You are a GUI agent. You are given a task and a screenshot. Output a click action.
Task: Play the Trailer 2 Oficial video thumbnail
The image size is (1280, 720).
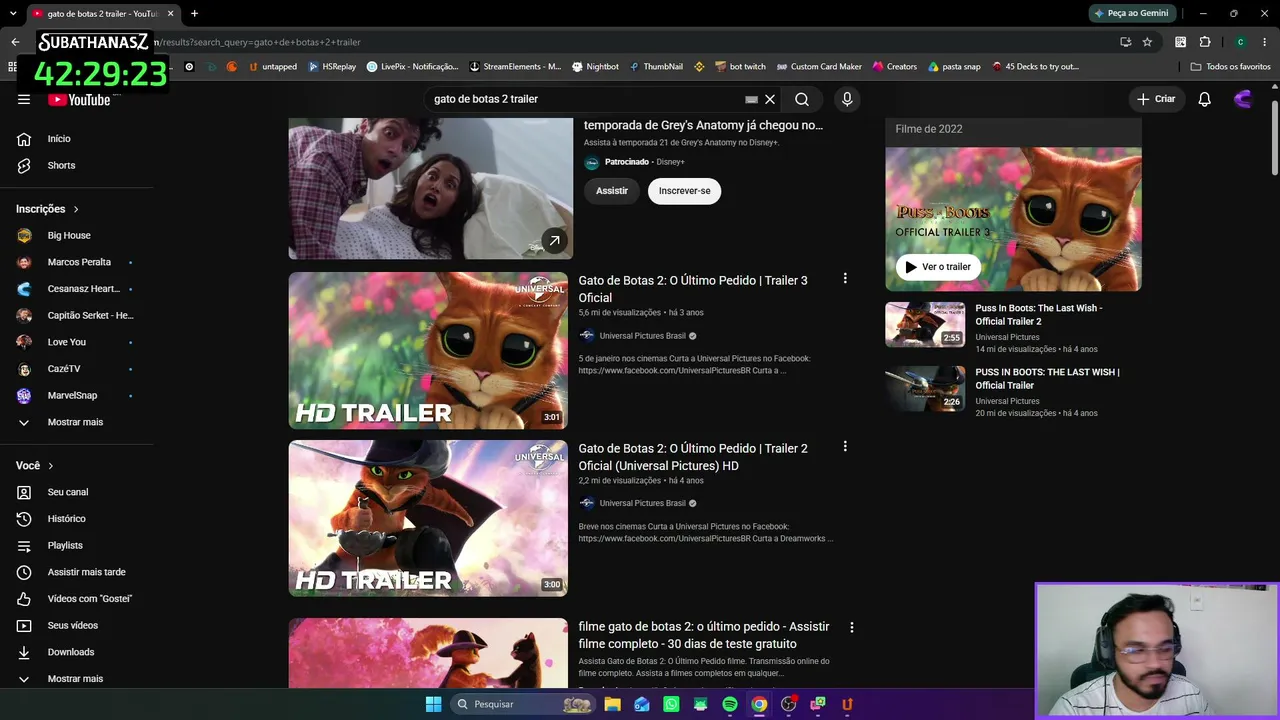(428, 519)
